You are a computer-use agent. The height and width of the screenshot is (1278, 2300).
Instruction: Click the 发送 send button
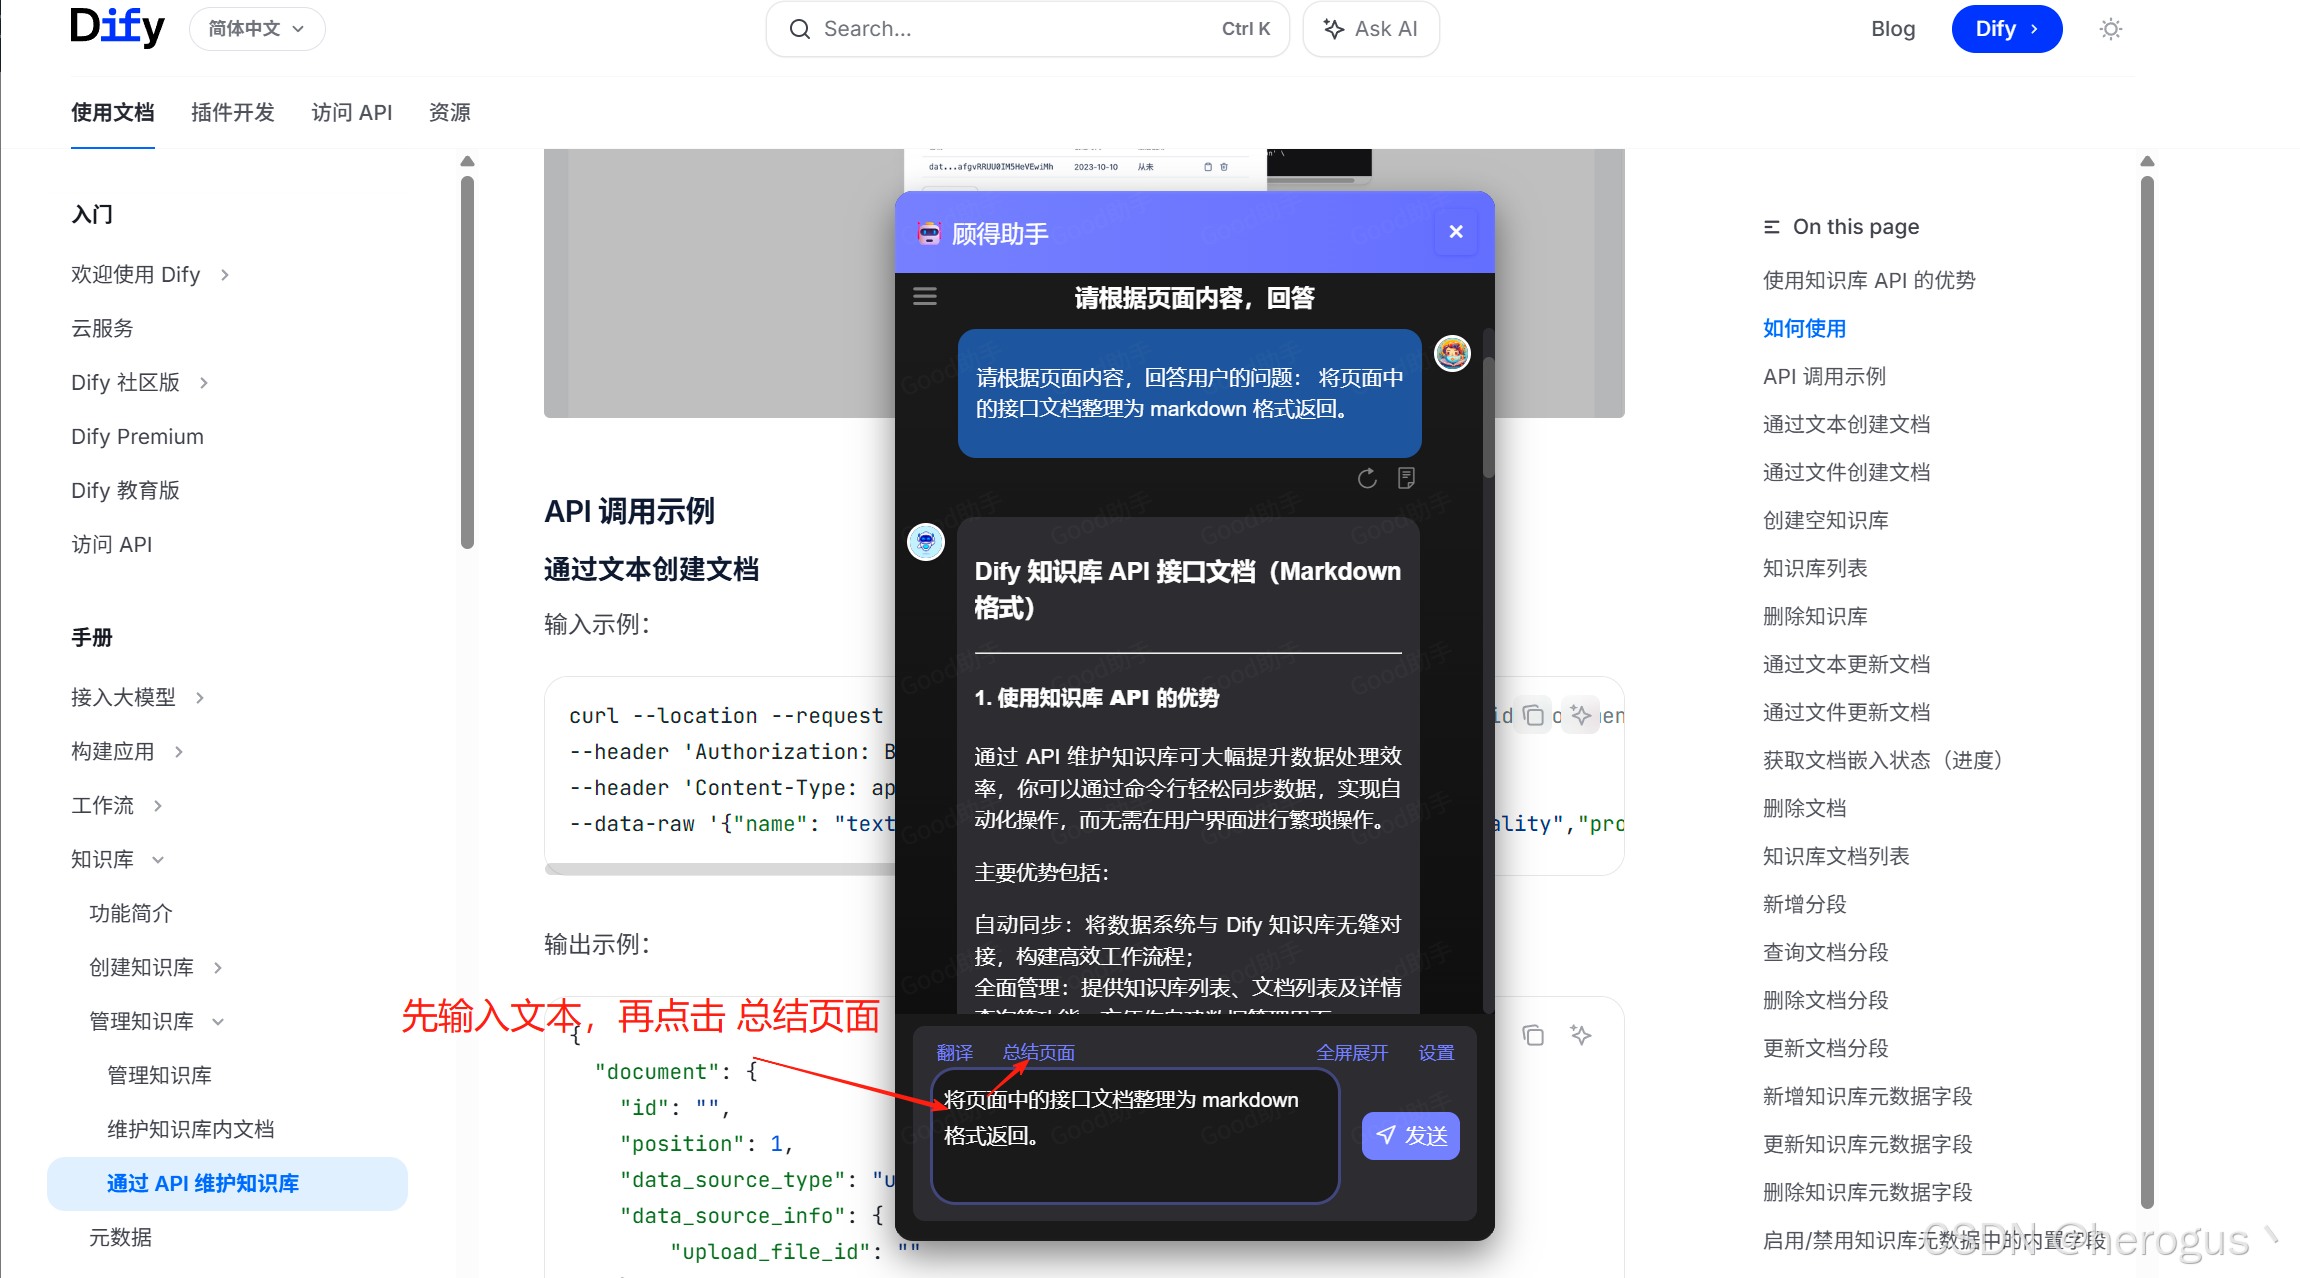click(x=1411, y=1136)
